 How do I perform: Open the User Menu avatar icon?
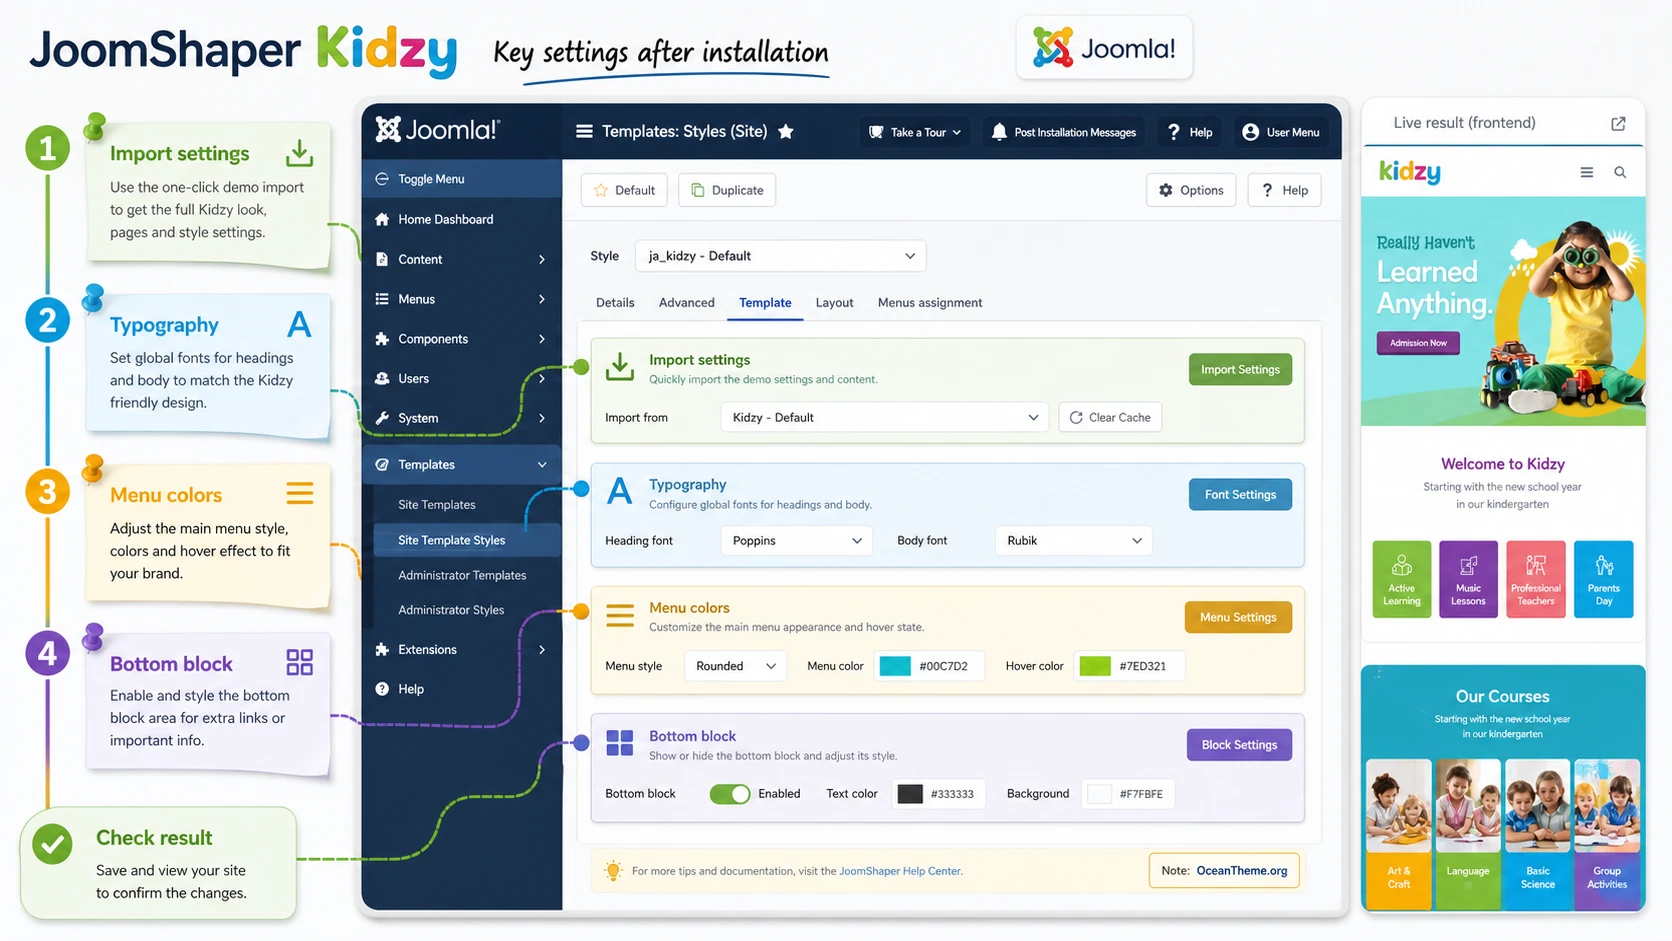click(x=1250, y=132)
